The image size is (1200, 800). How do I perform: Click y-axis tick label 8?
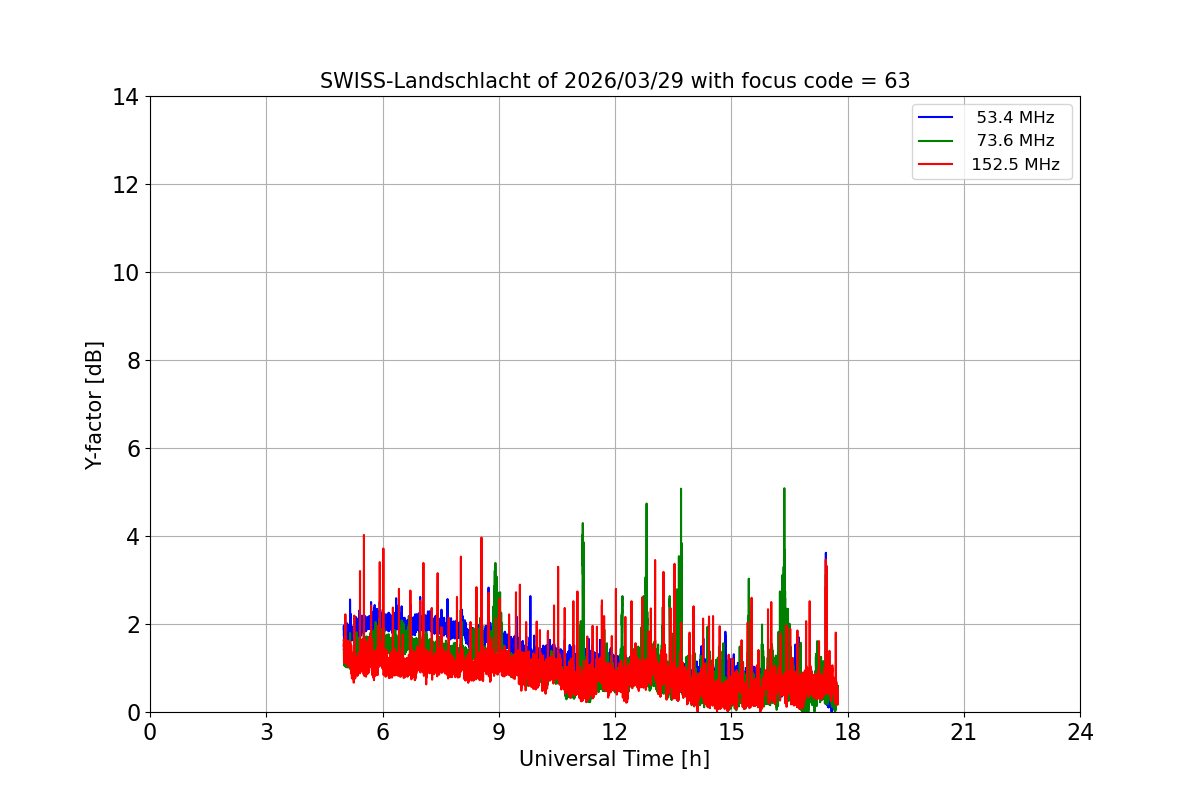[132, 361]
